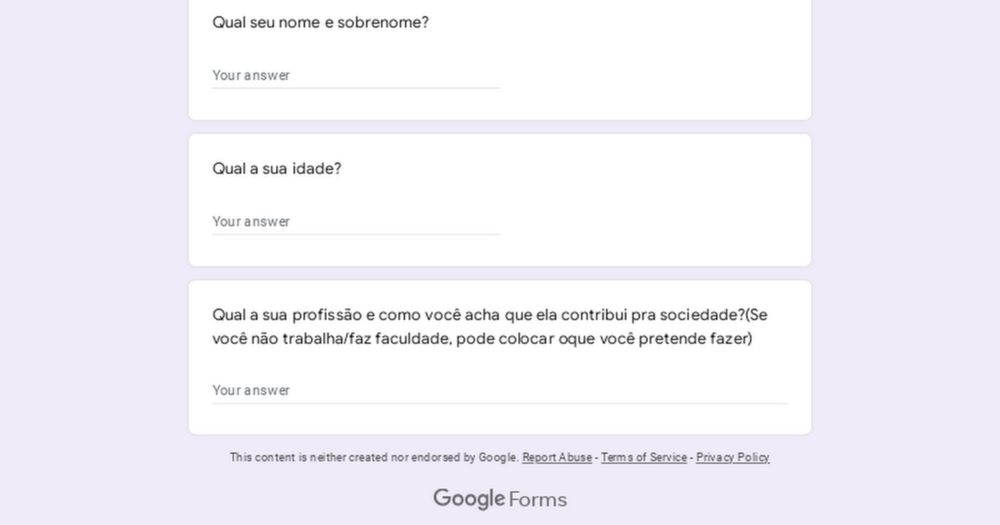Click 'This content is neither created' disclaimer text
The height and width of the screenshot is (525, 1000).
(374, 457)
